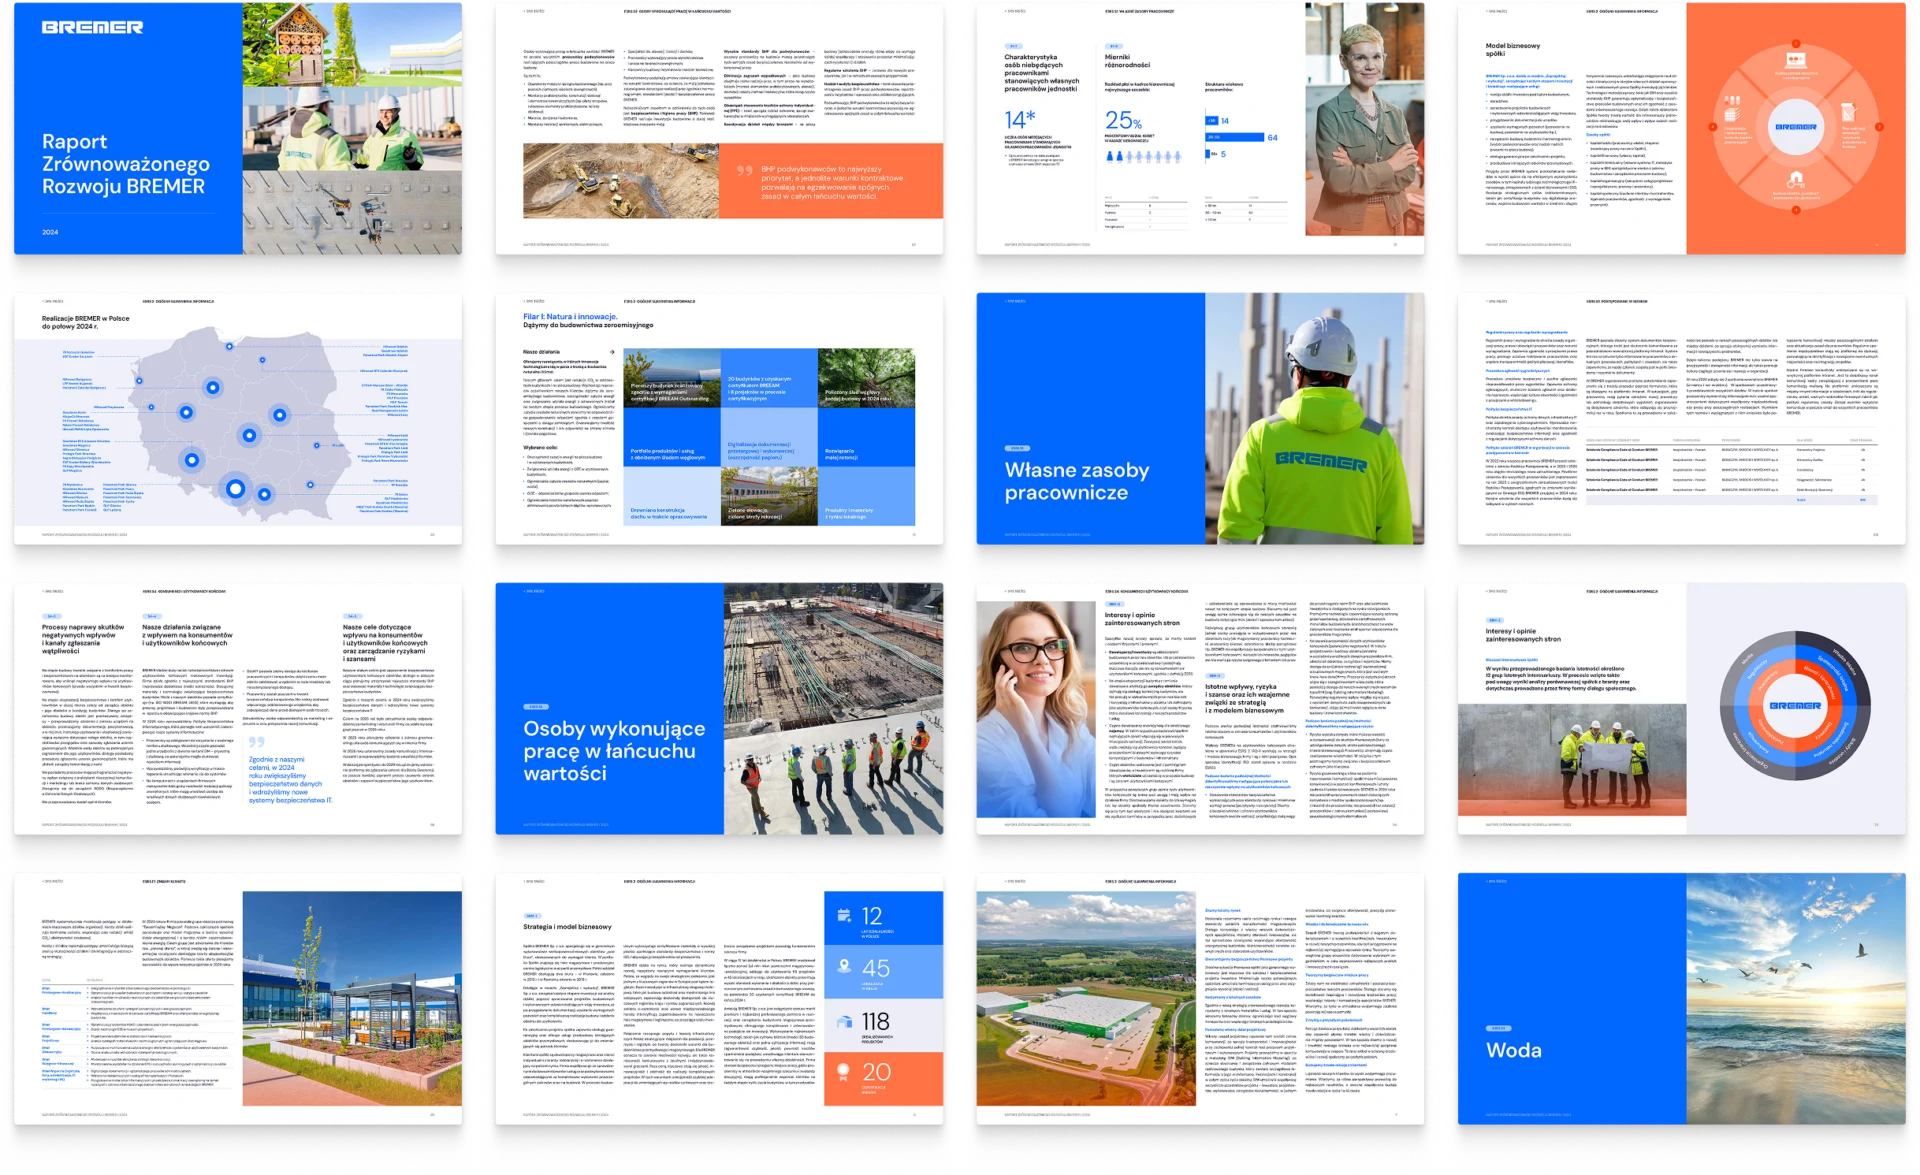
Task: Click the 'Strategia i model biznesowy' heading
Action: (568, 927)
